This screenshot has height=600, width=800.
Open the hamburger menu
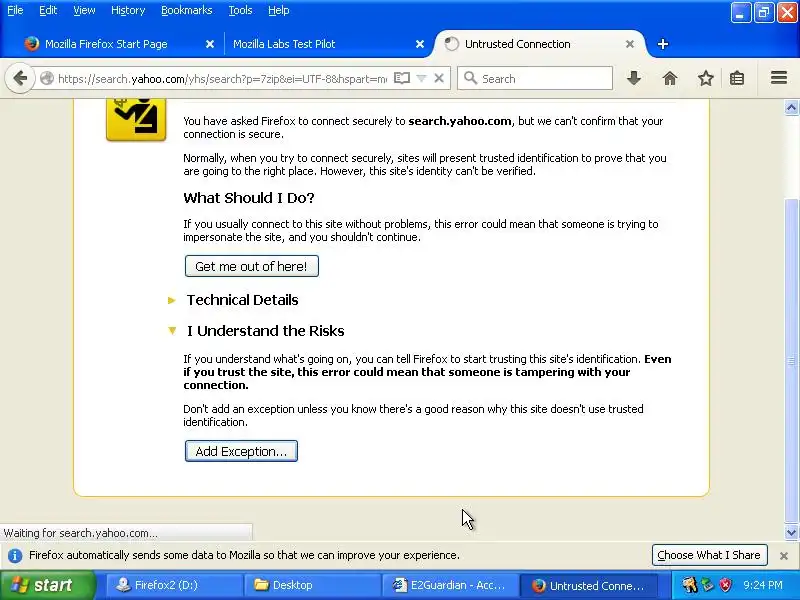click(x=779, y=78)
